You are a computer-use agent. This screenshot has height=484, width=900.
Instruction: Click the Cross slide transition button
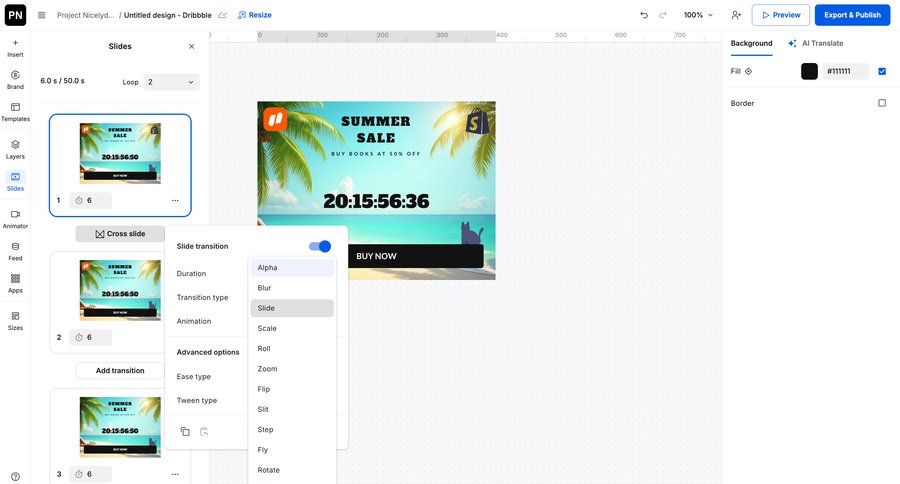pyautogui.click(x=120, y=234)
